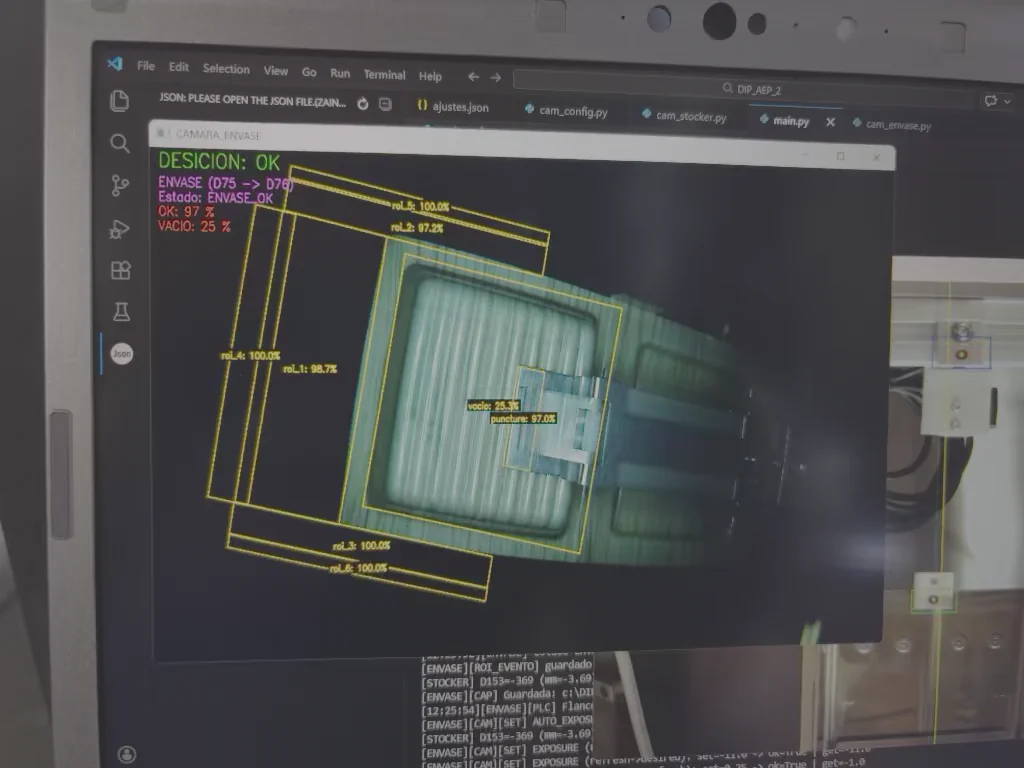Open the View menu

click(x=276, y=71)
